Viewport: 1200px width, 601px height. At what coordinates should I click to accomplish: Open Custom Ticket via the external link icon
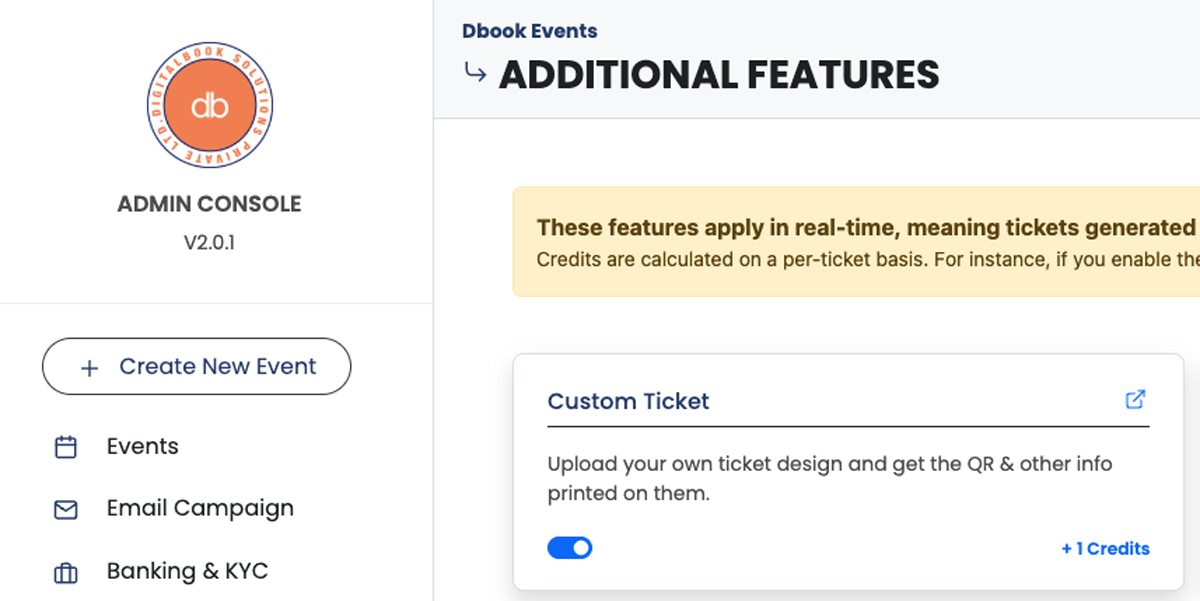click(x=1135, y=399)
